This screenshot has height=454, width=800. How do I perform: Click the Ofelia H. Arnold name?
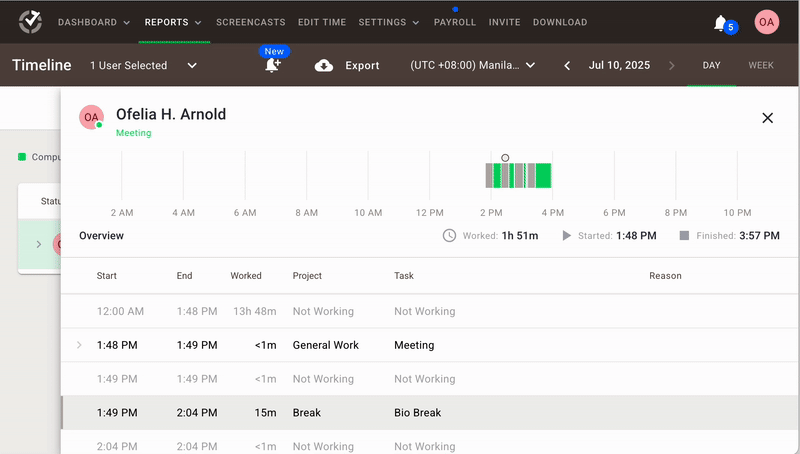(x=171, y=114)
